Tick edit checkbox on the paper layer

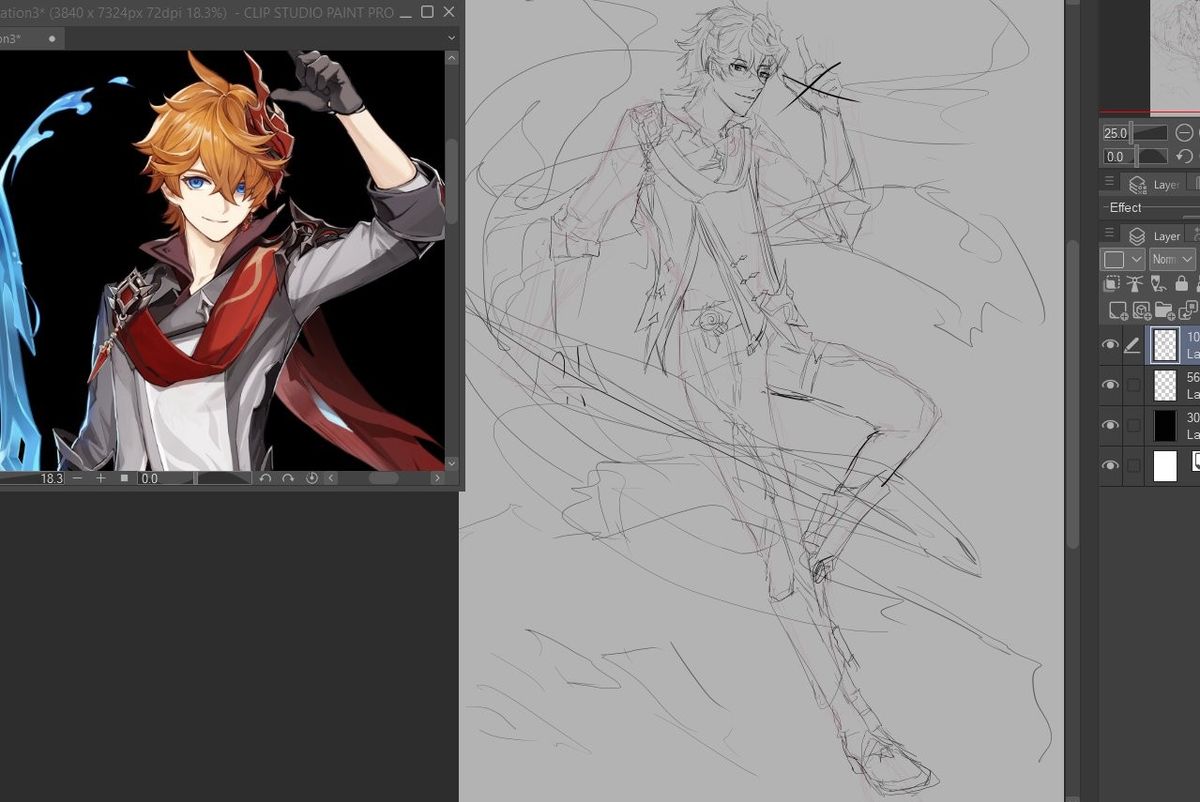[x=1133, y=465]
